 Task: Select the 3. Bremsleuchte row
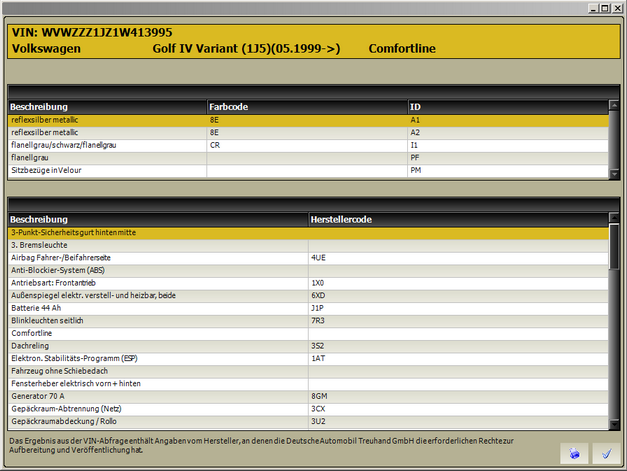[x=308, y=245]
